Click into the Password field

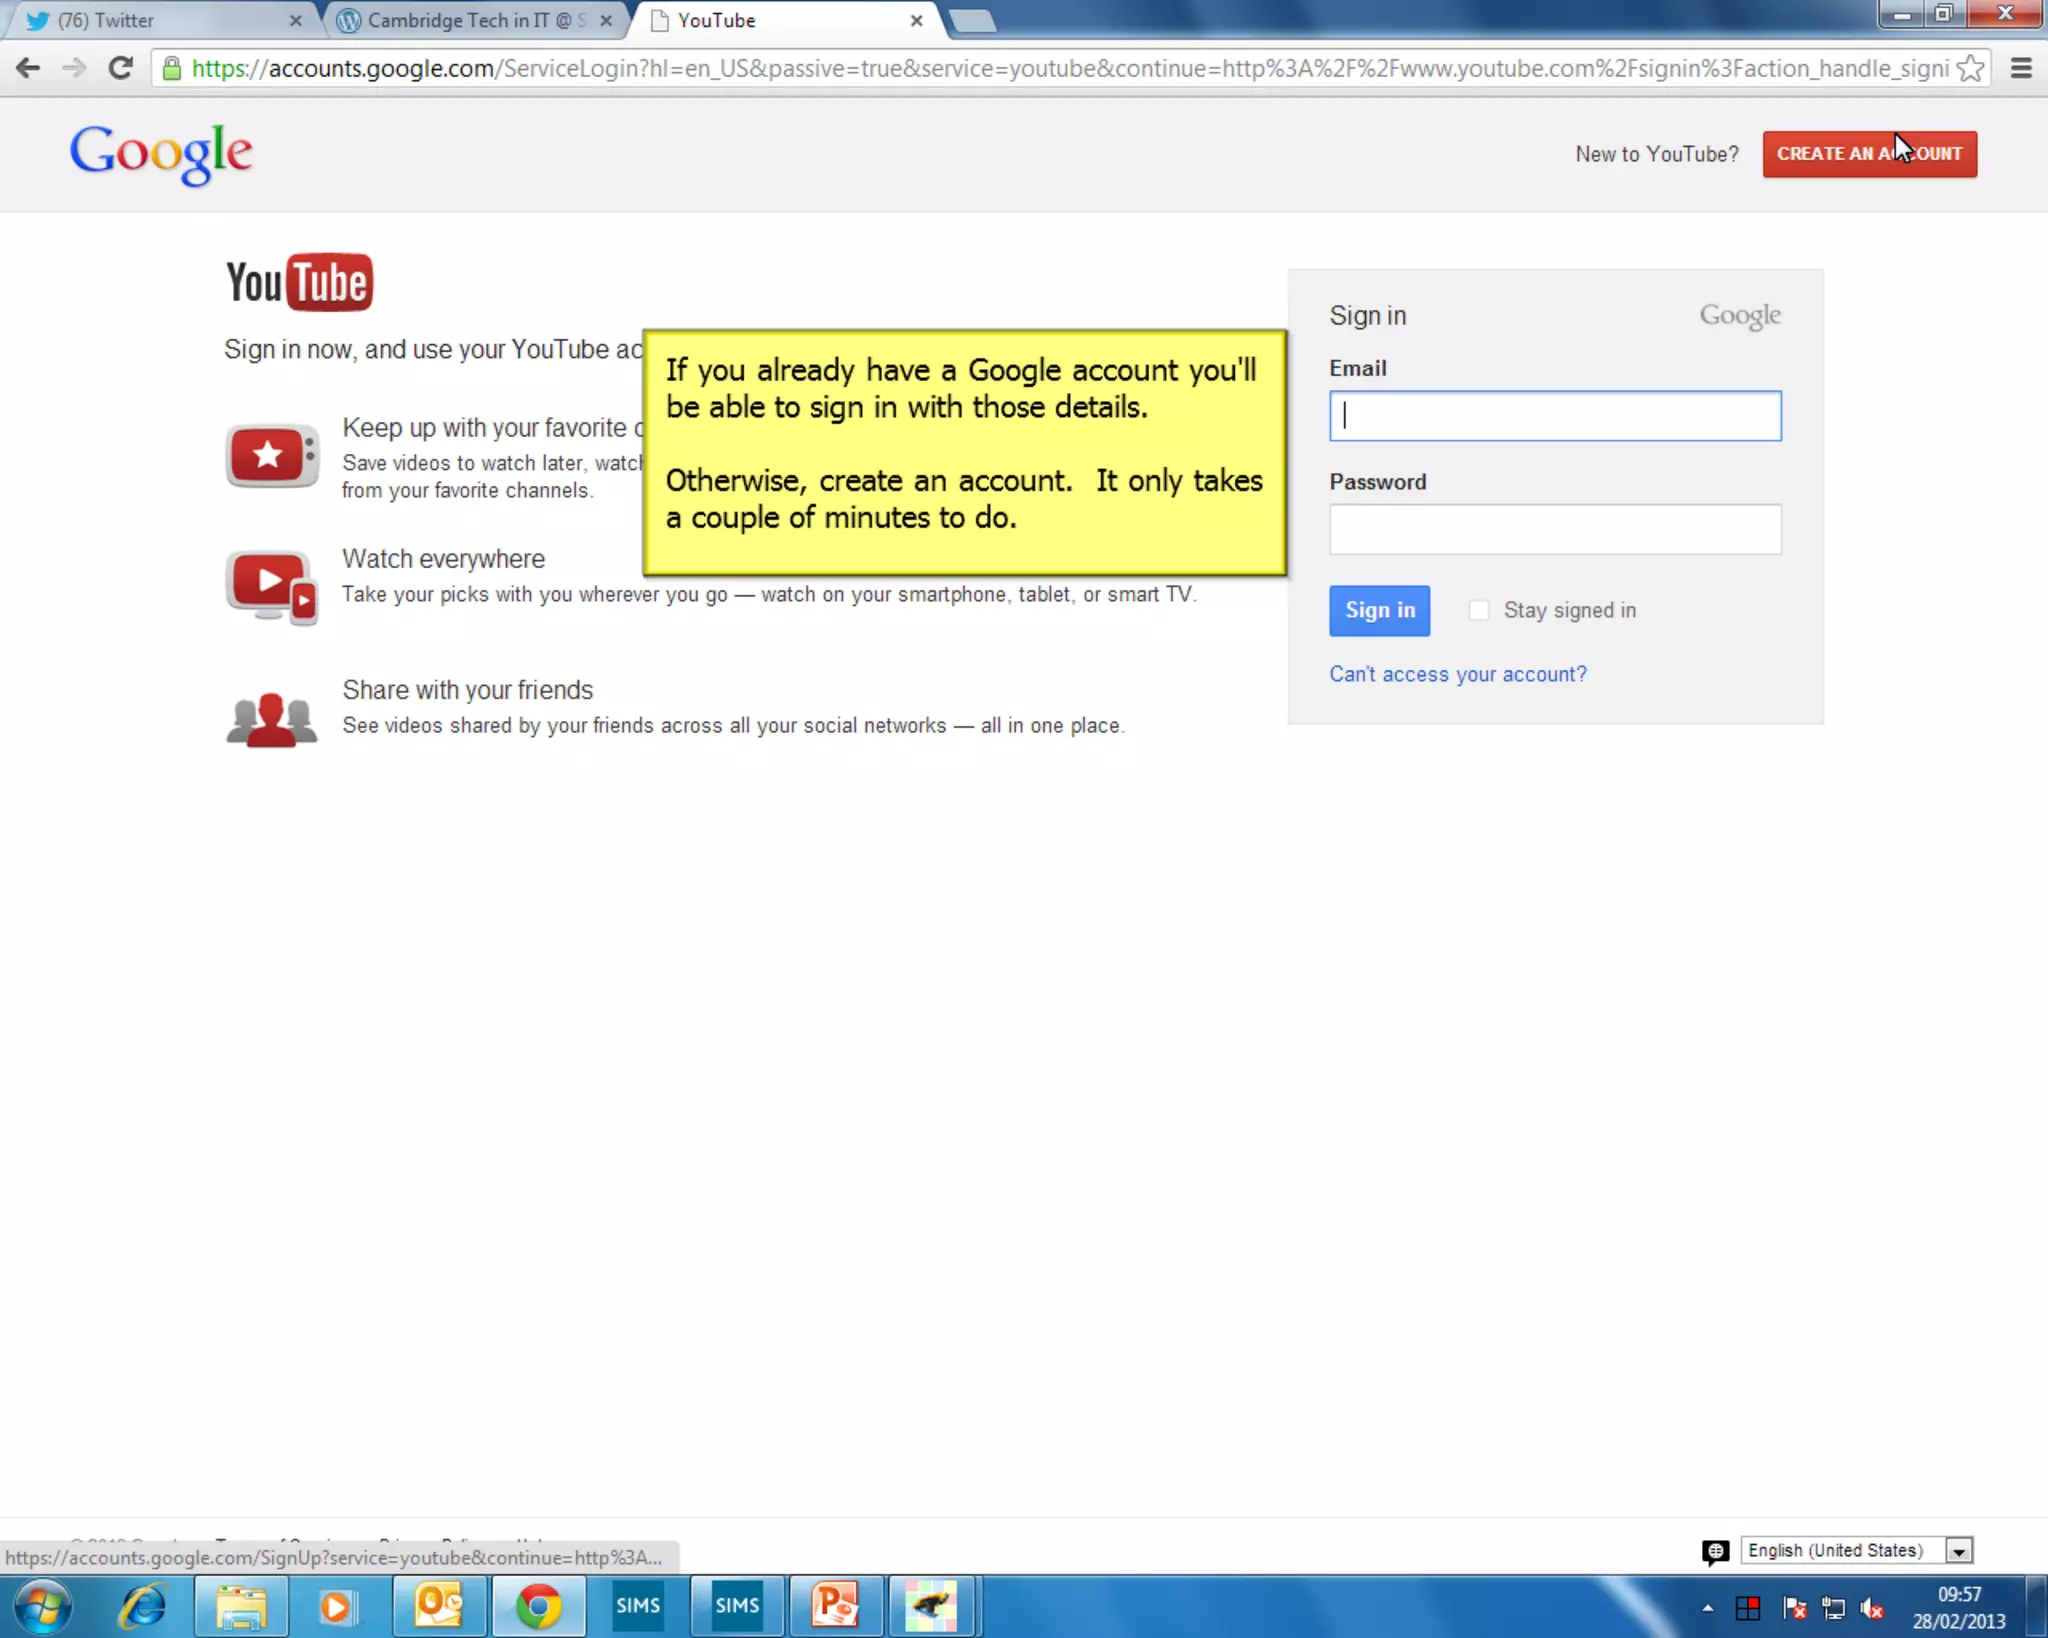tap(1554, 529)
